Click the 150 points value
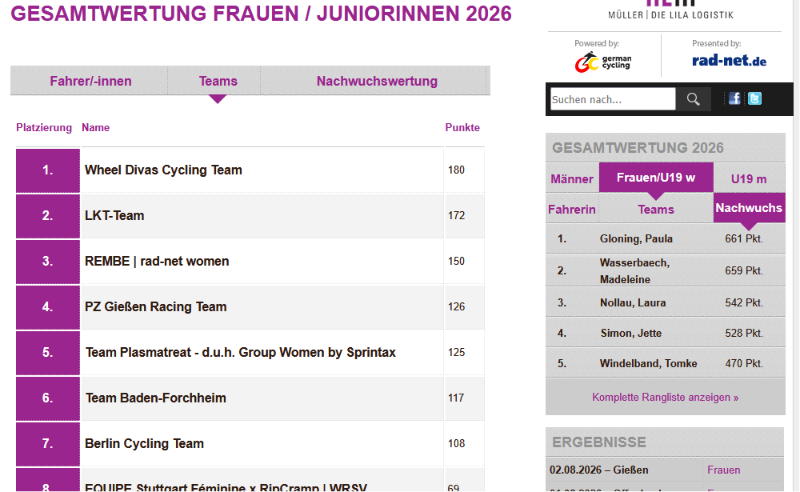Viewport: 800px width, 492px height. click(456, 261)
